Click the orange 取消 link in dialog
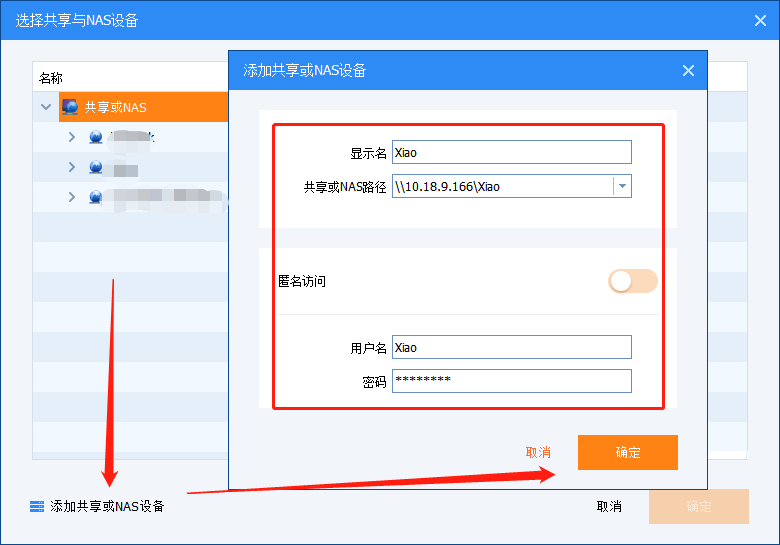Viewport: 780px width, 545px height. pyautogui.click(x=538, y=453)
